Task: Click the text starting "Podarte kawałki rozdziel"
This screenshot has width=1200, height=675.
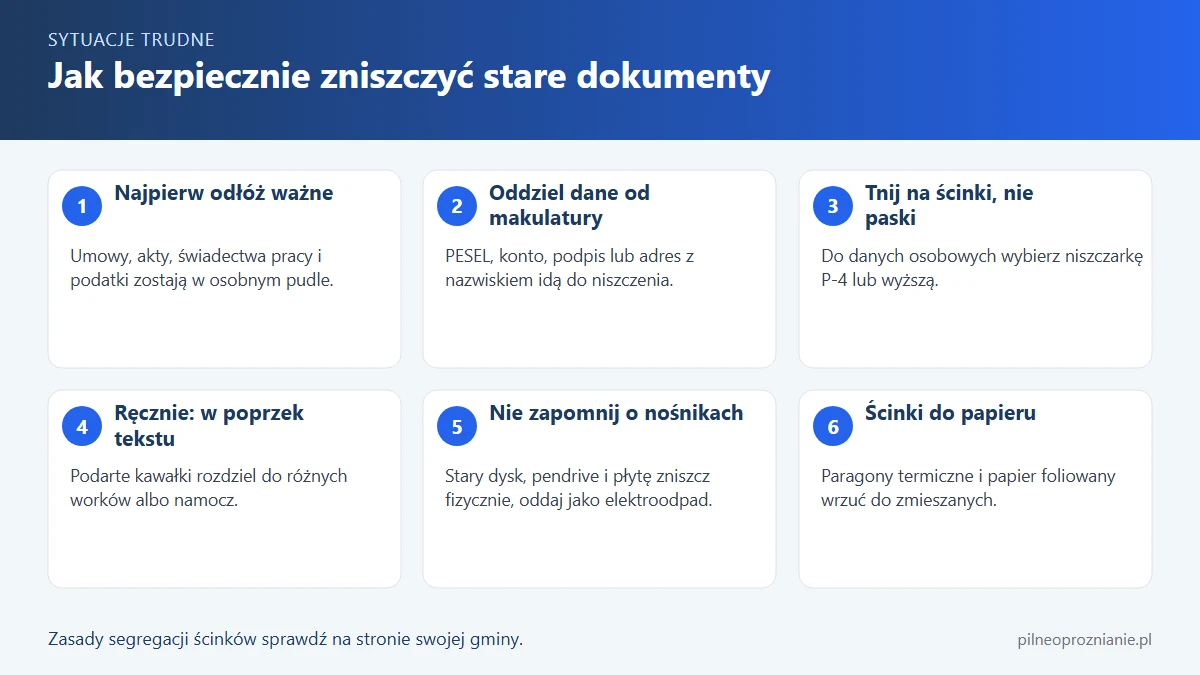Action: 208,488
